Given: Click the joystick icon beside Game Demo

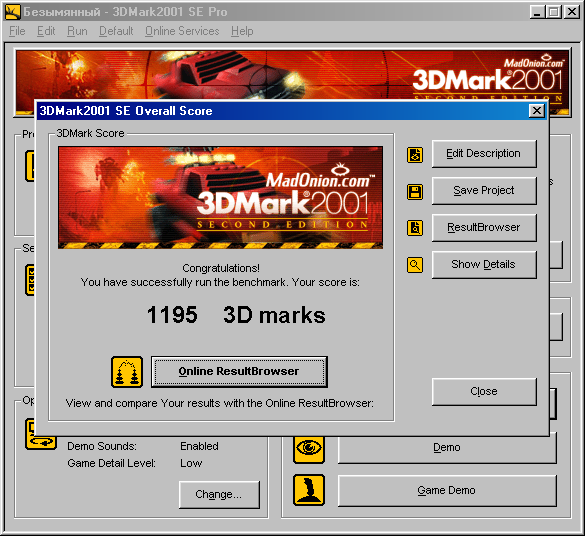Looking at the screenshot, I should click(x=309, y=490).
